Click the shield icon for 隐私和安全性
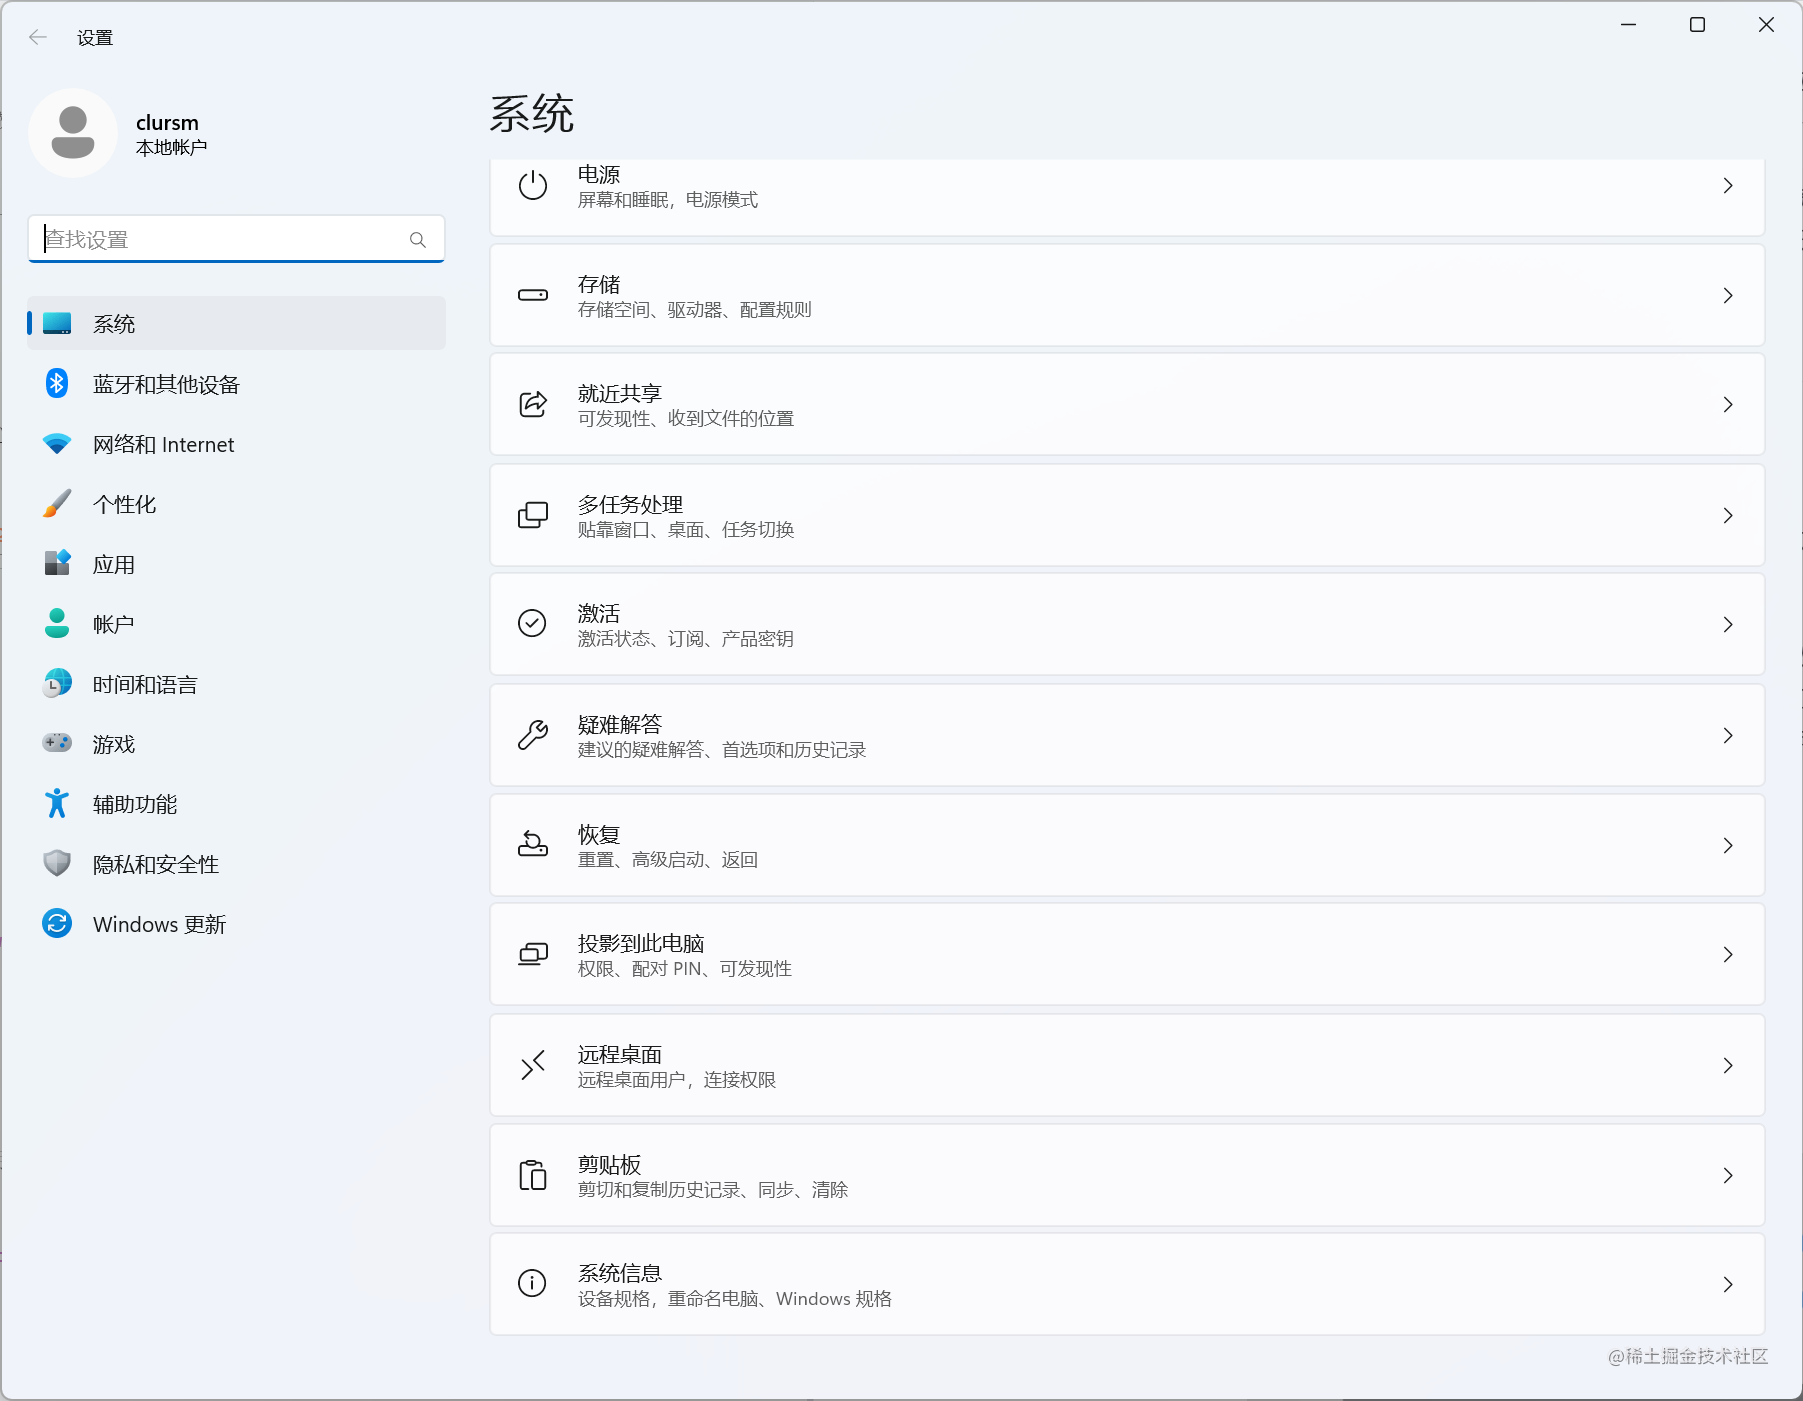1803x1401 pixels. pos(57,863)
